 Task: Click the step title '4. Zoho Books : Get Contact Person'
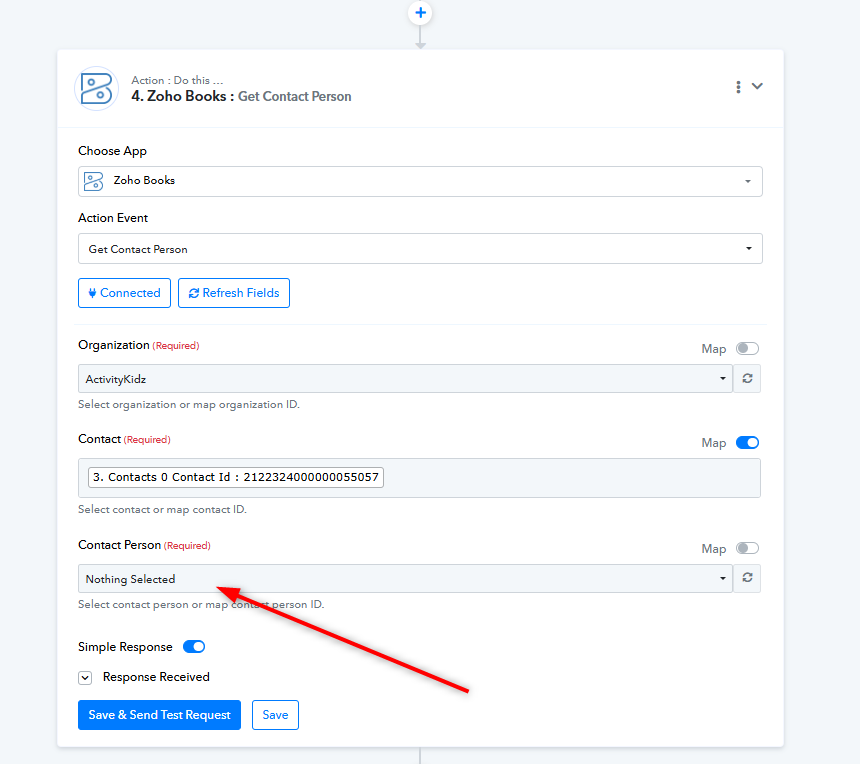pyautogui.click(x=241, y=97)
